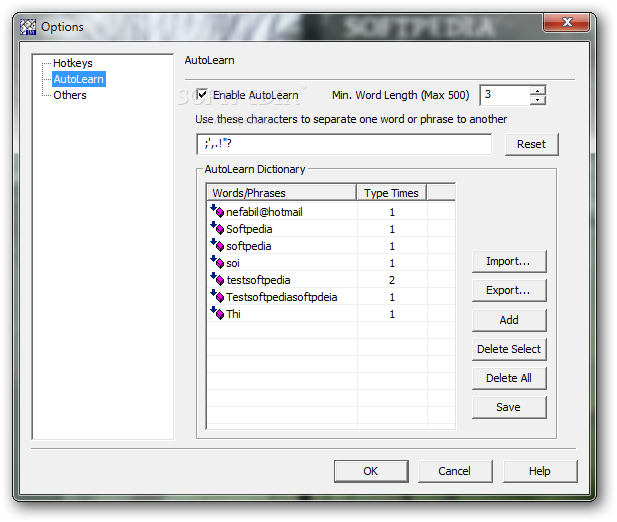Image resolution: width=617 pixels, height=522 pixels.
Task: Click the Reset button
Action: click(531, 144)
